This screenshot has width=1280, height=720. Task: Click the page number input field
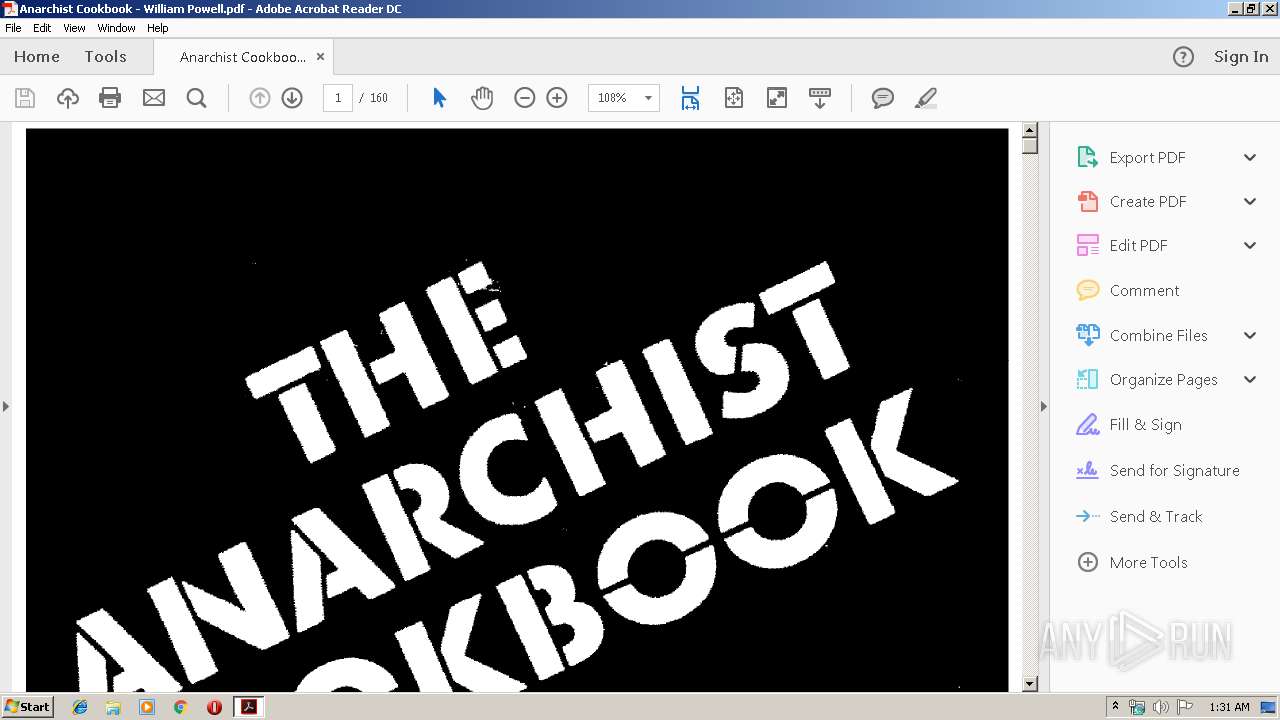(x=338, y=98)
